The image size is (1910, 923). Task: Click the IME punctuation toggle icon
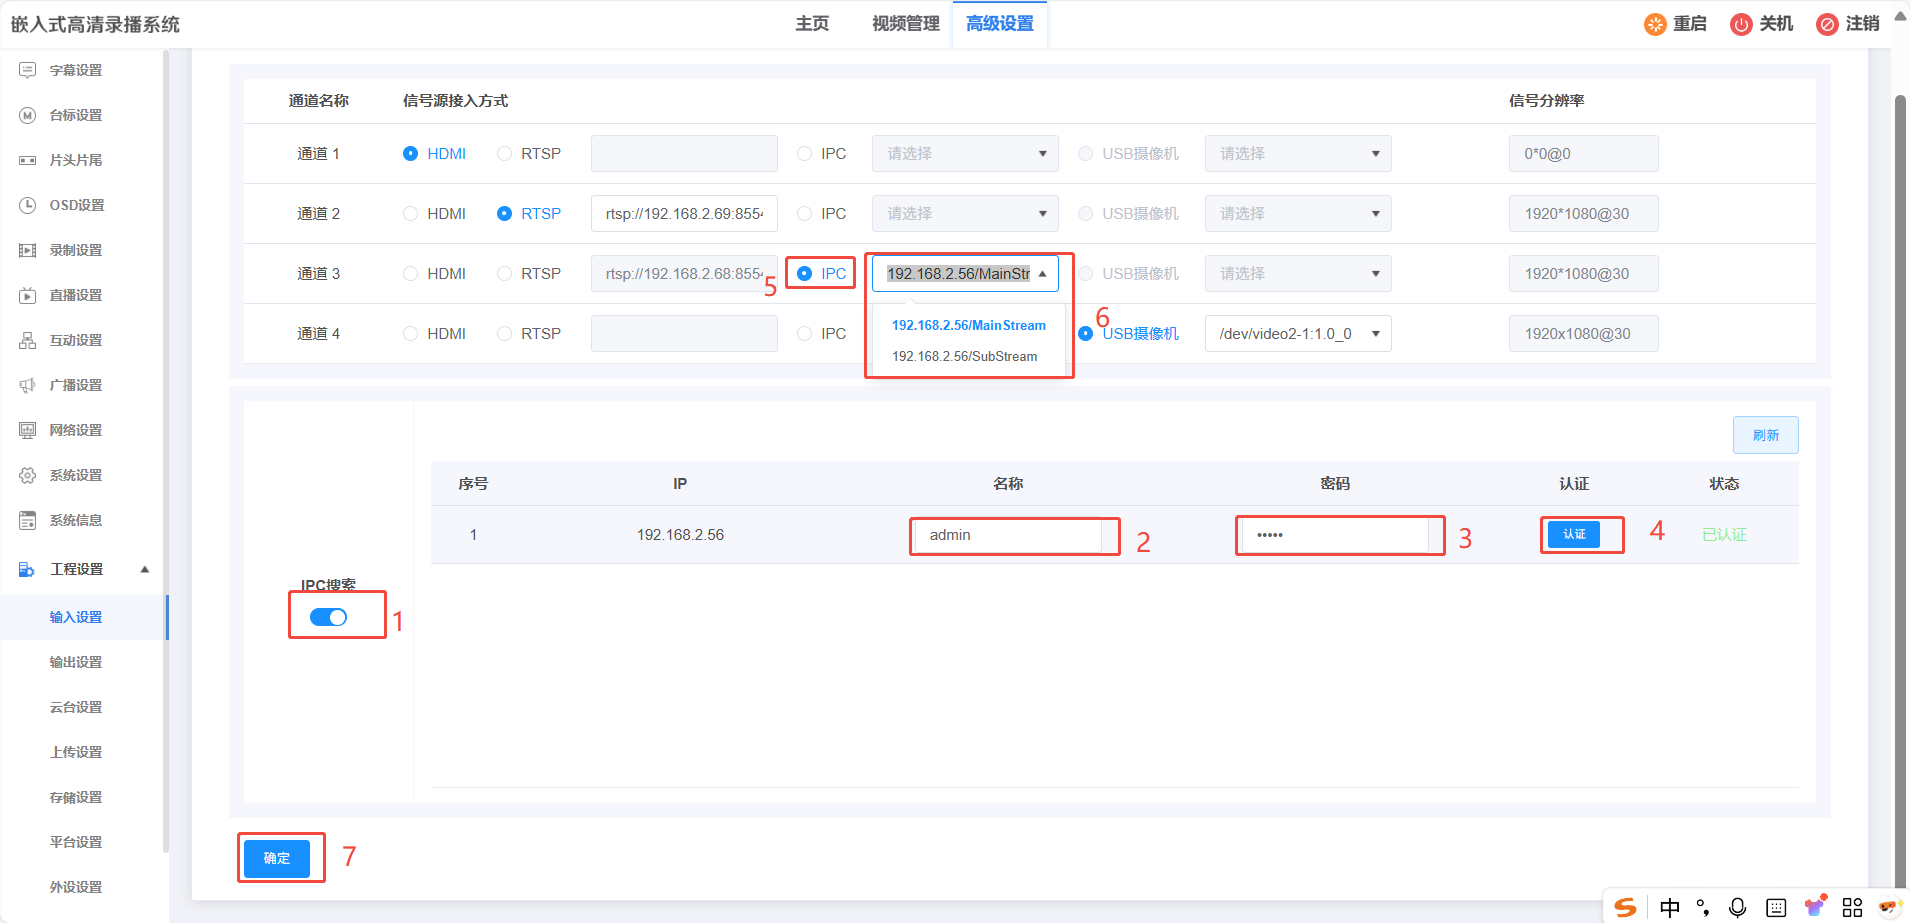[x=1703, y=908]
